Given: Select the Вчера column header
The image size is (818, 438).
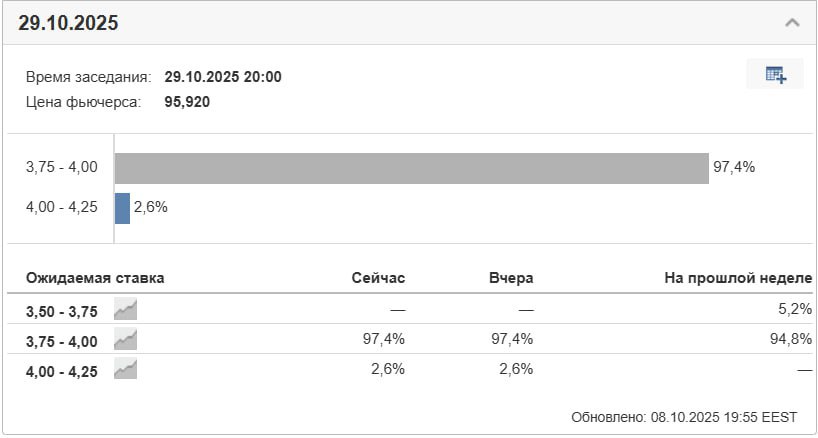Looking at the screenshot, I should [x=511, y=278].
